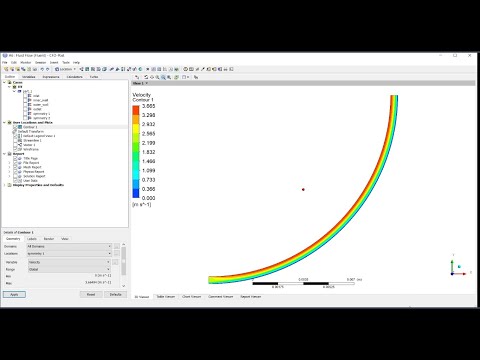Click the details panel vertical scrollbar thumb
The width and height of the screenshot is (480, 360).
point(124,261)
